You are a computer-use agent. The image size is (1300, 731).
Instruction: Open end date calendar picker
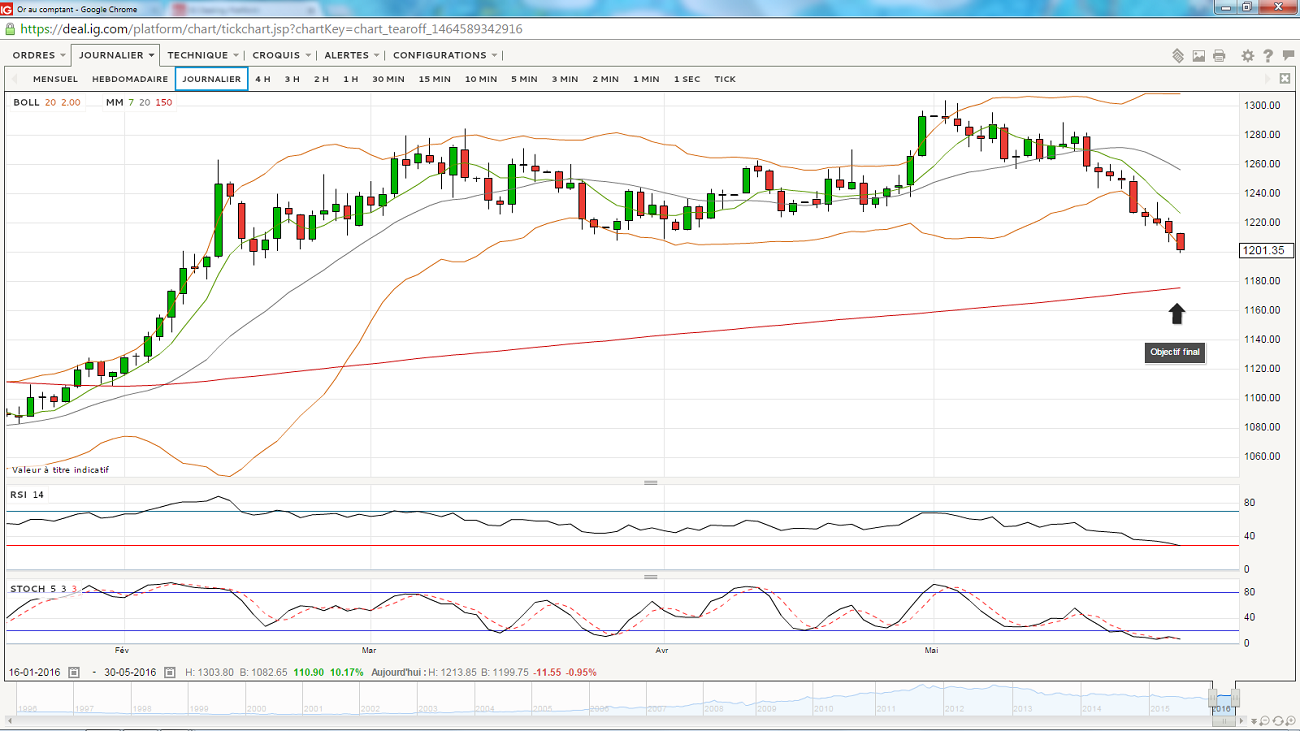pyautogui.click(x=169, y=672)
